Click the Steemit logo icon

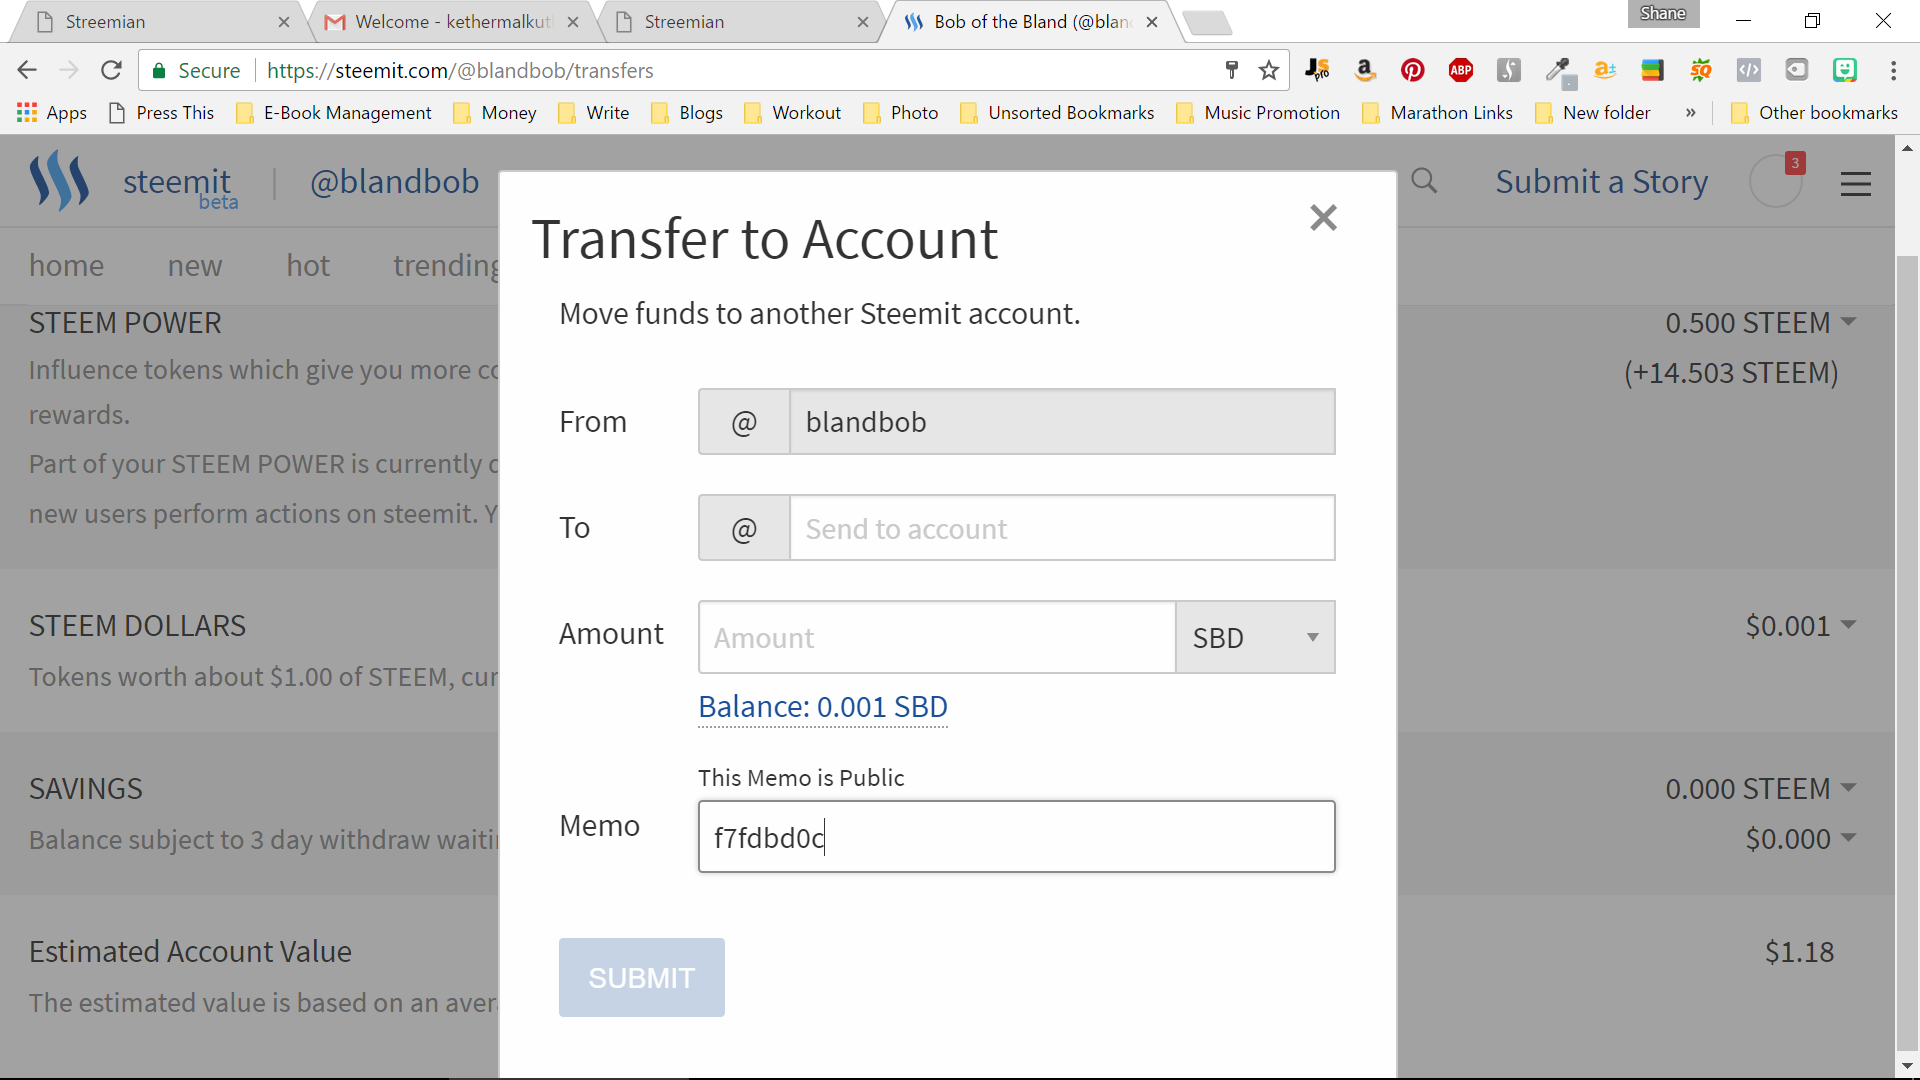pyautogui.click(x=59, y=181)
